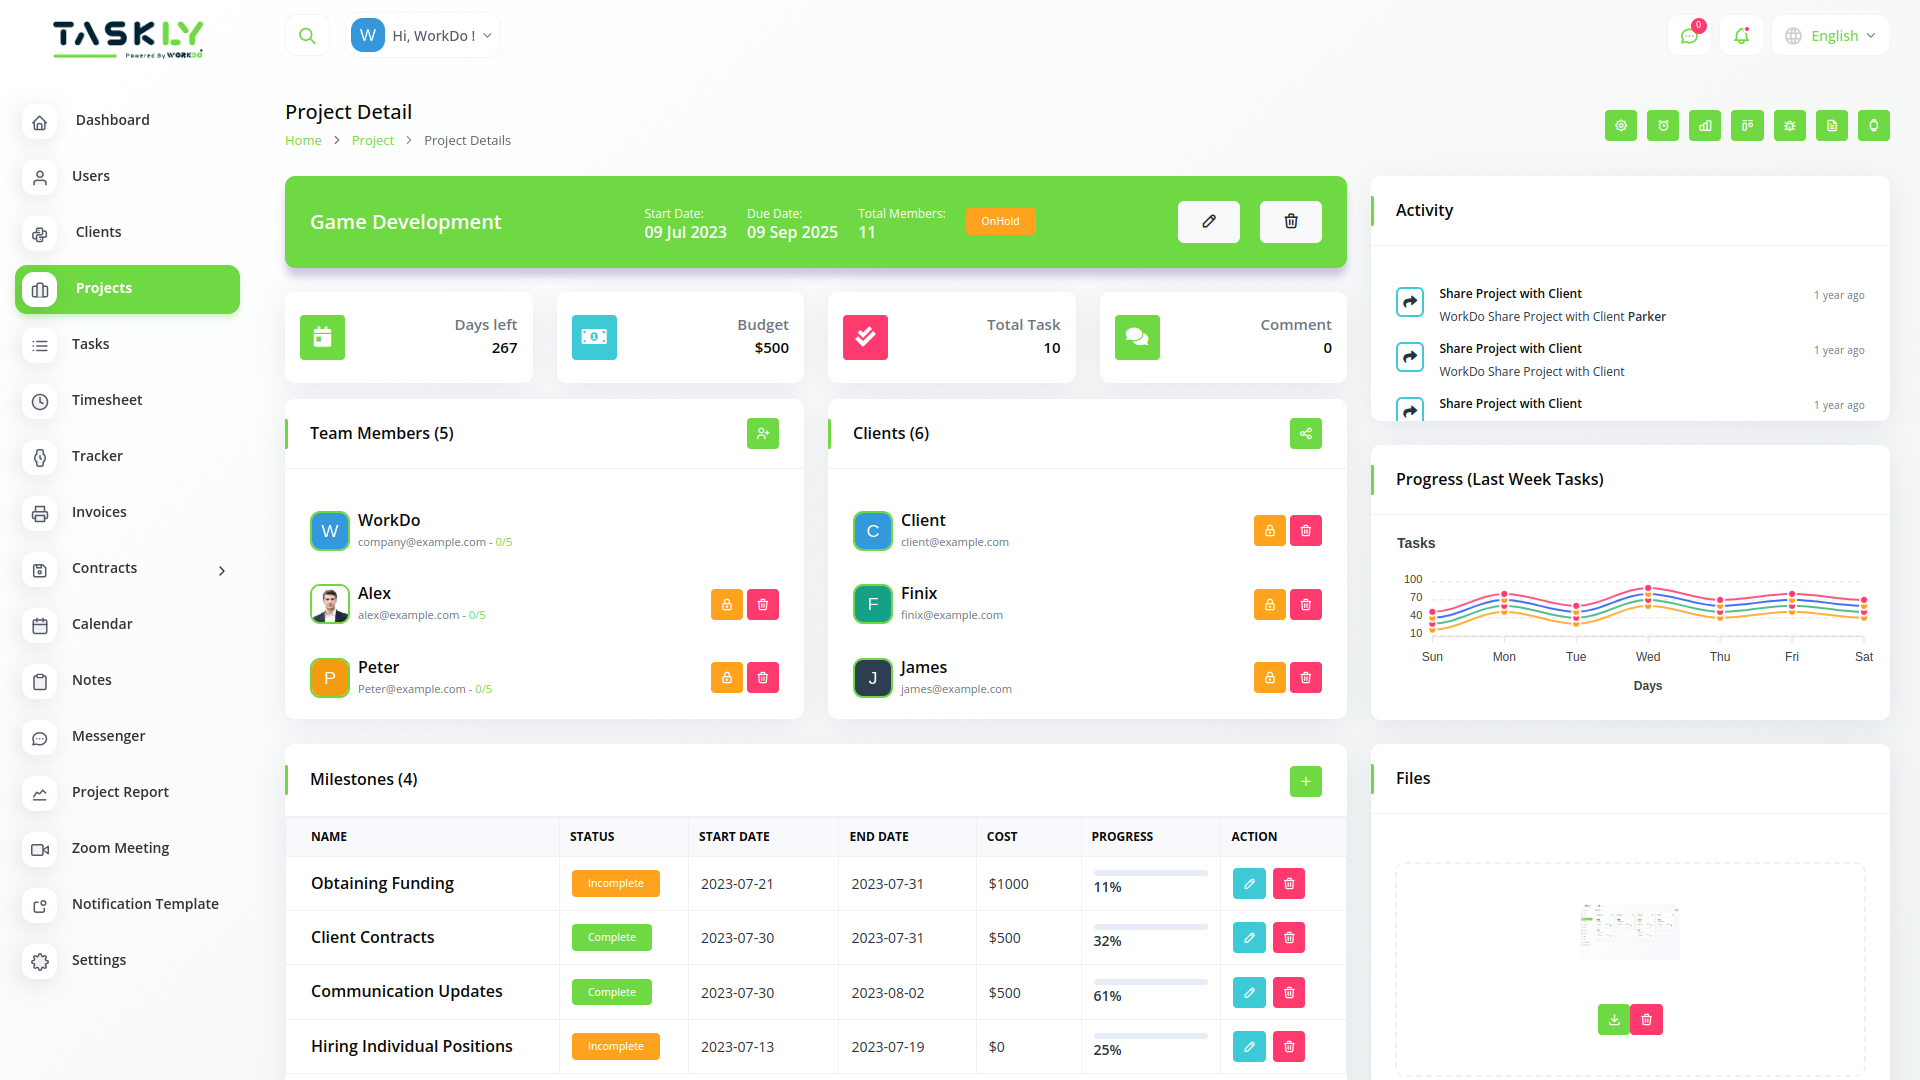Click the Project breadcrumb link
Viewport: 1920px width, 1080px height.
pos(373,140)
